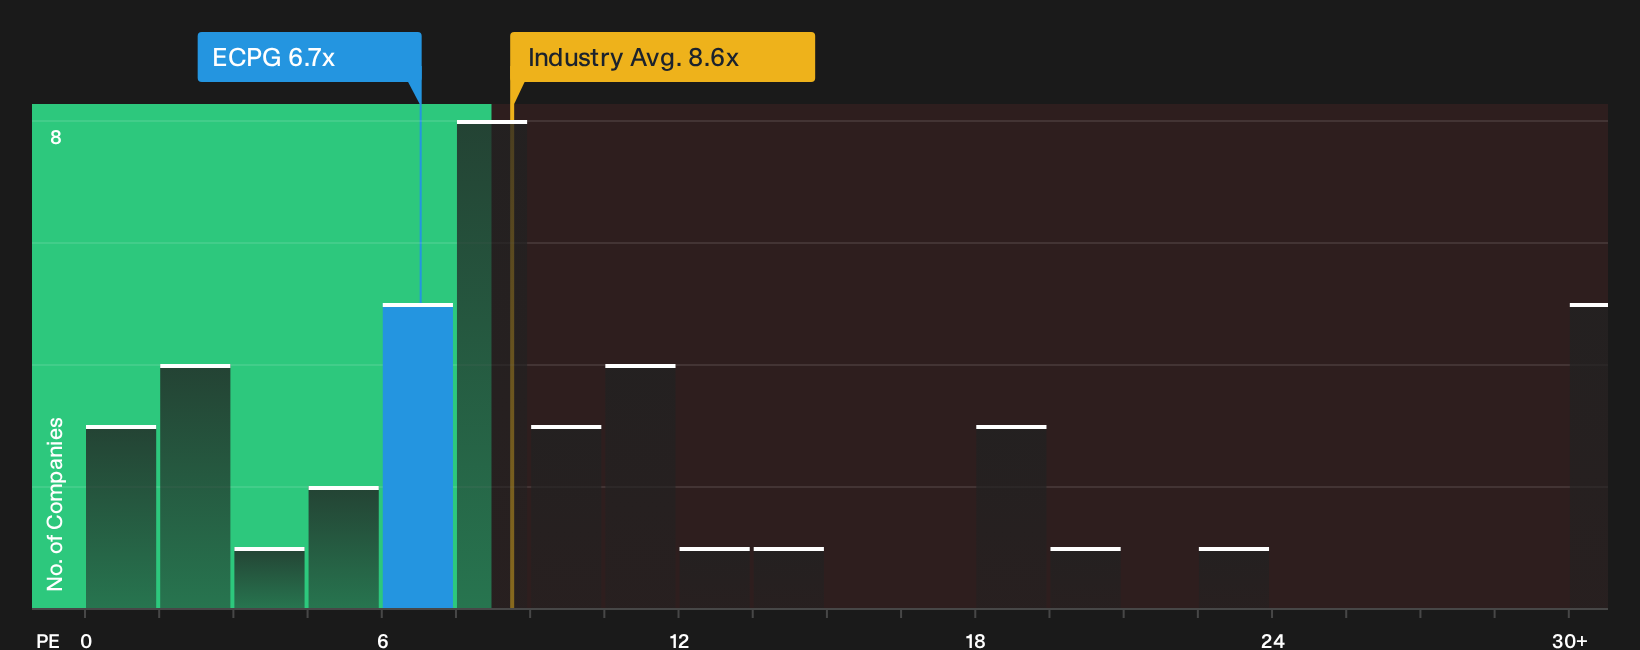Click the x-axis label 6
Image resolution: width=1640 pixels, height=650 pixels.
coord(383,640)
